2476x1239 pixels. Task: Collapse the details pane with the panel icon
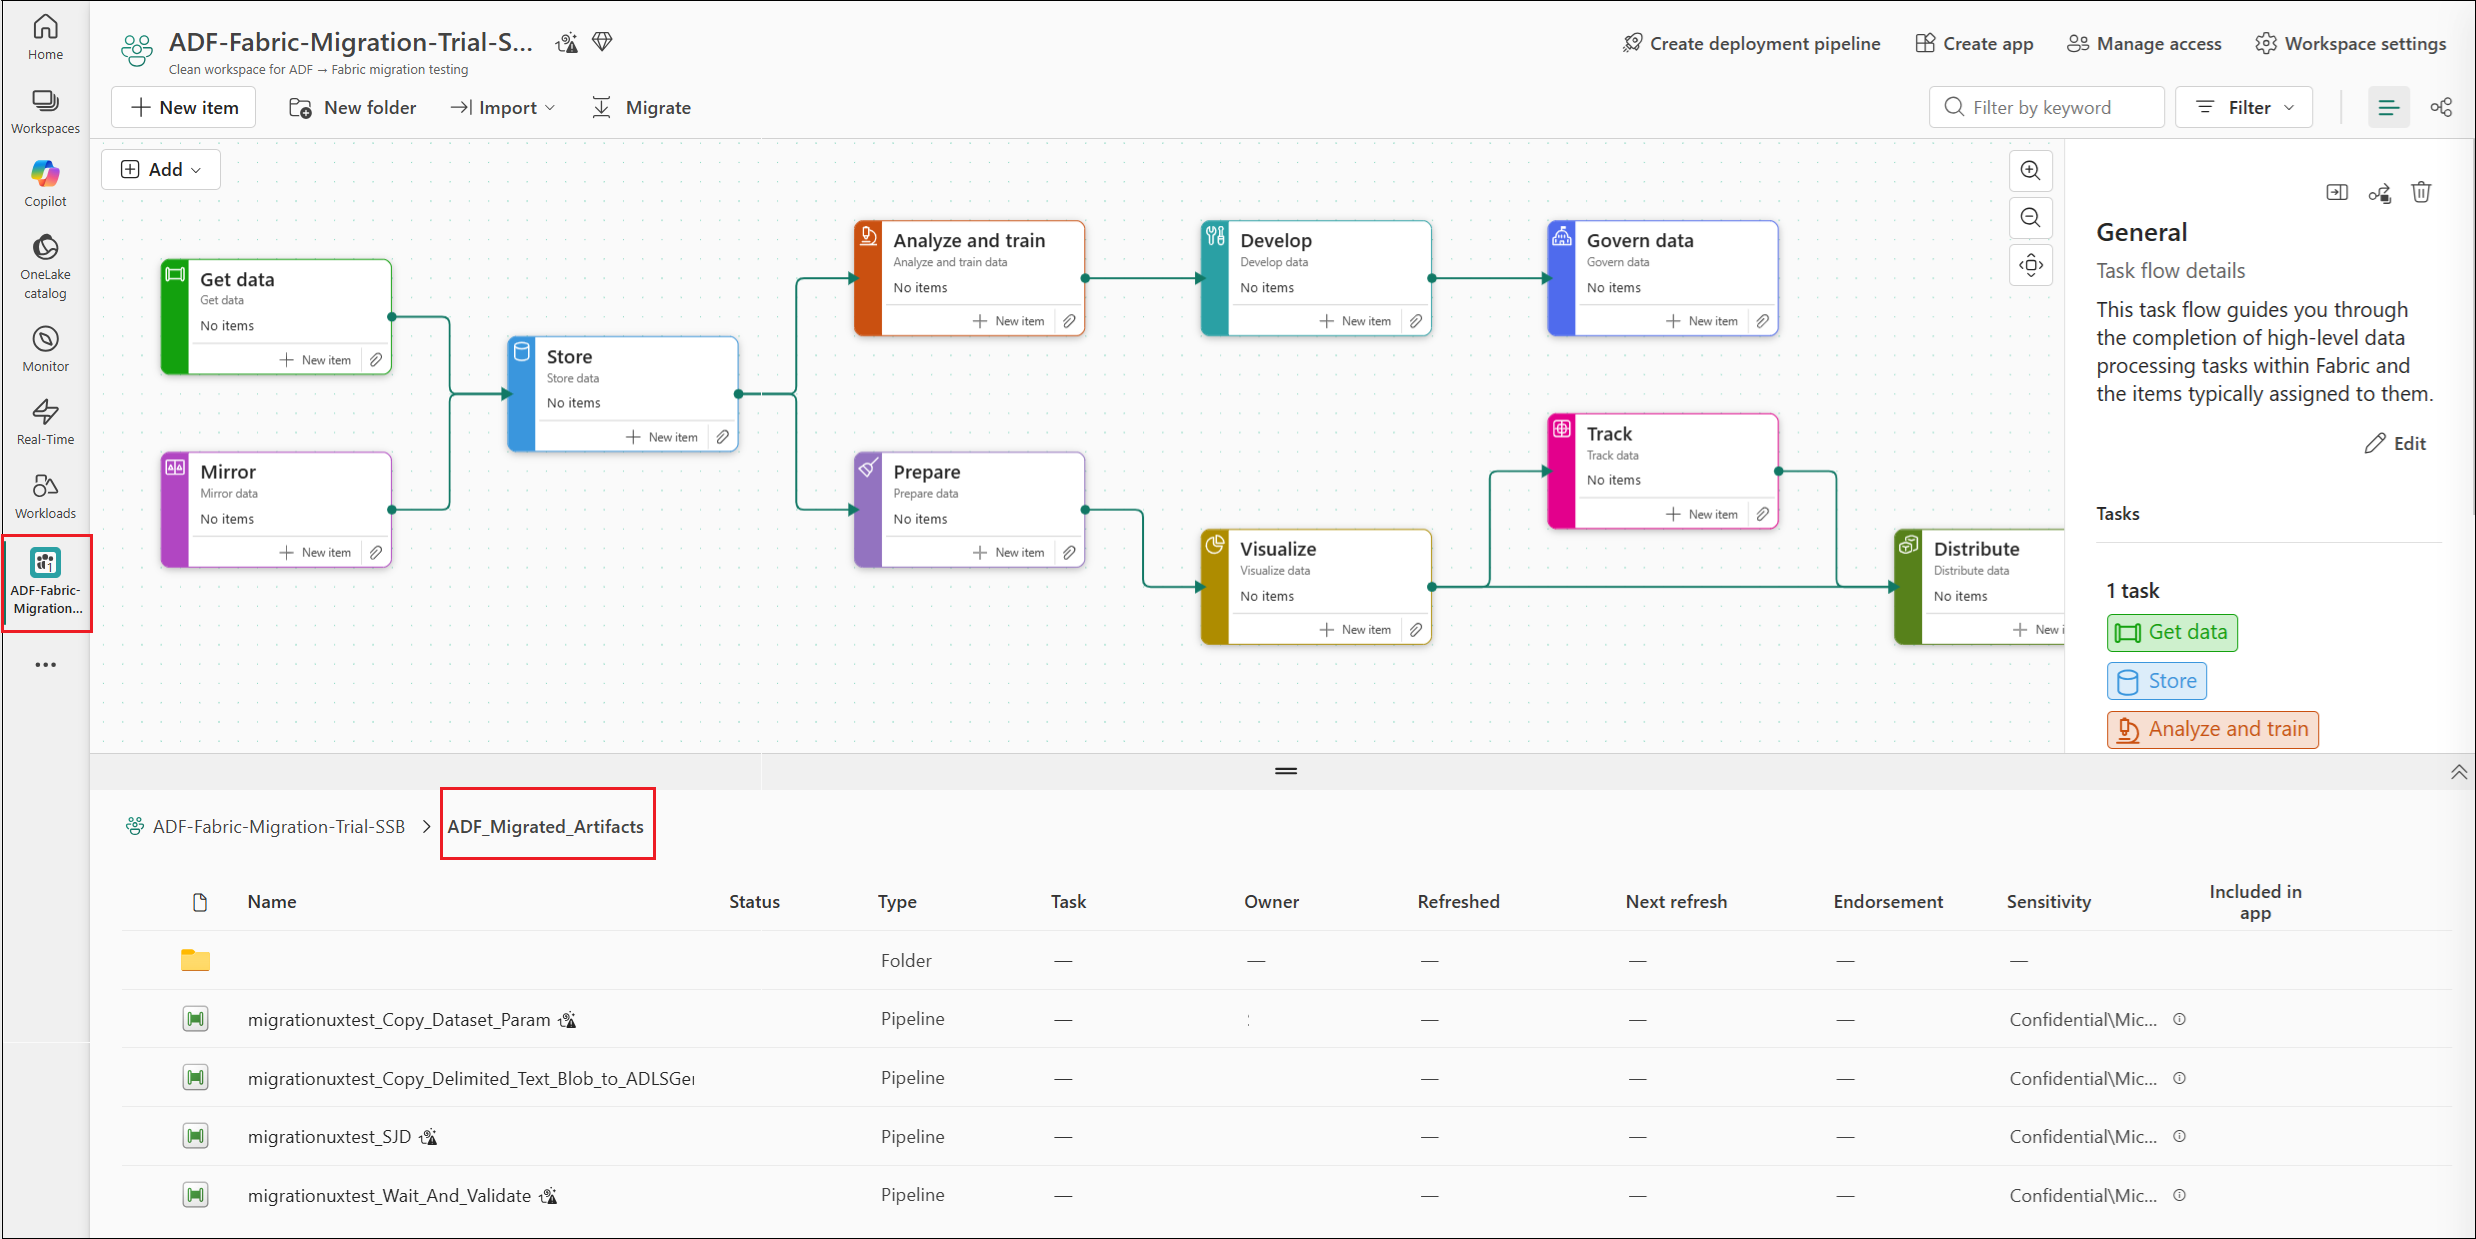point(2337,192)
